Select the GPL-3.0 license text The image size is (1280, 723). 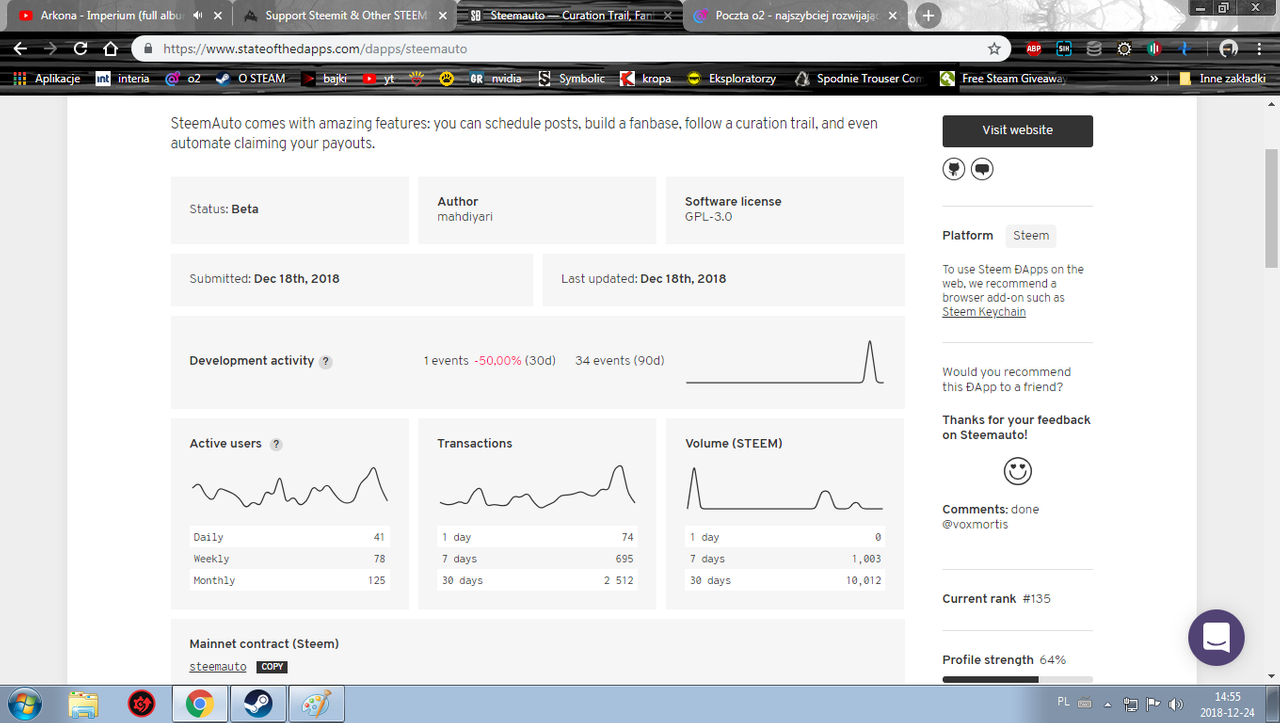click(709, 216)
